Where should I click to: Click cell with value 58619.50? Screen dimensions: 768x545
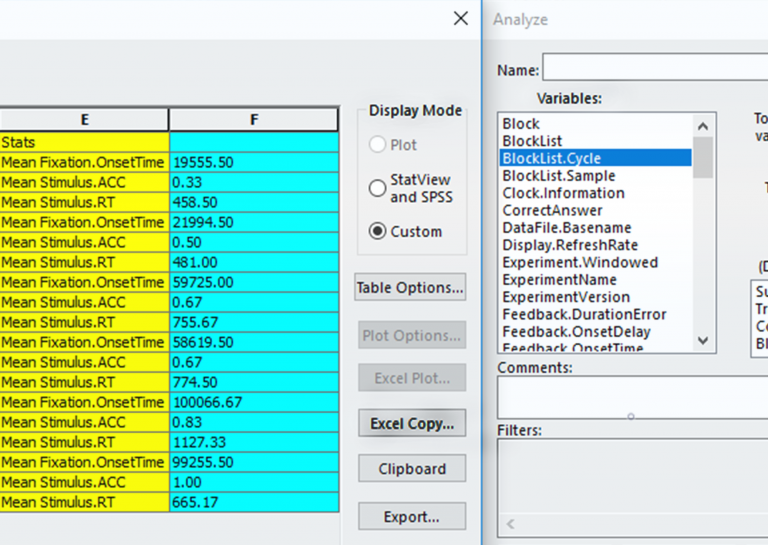[x=254, y=342]
